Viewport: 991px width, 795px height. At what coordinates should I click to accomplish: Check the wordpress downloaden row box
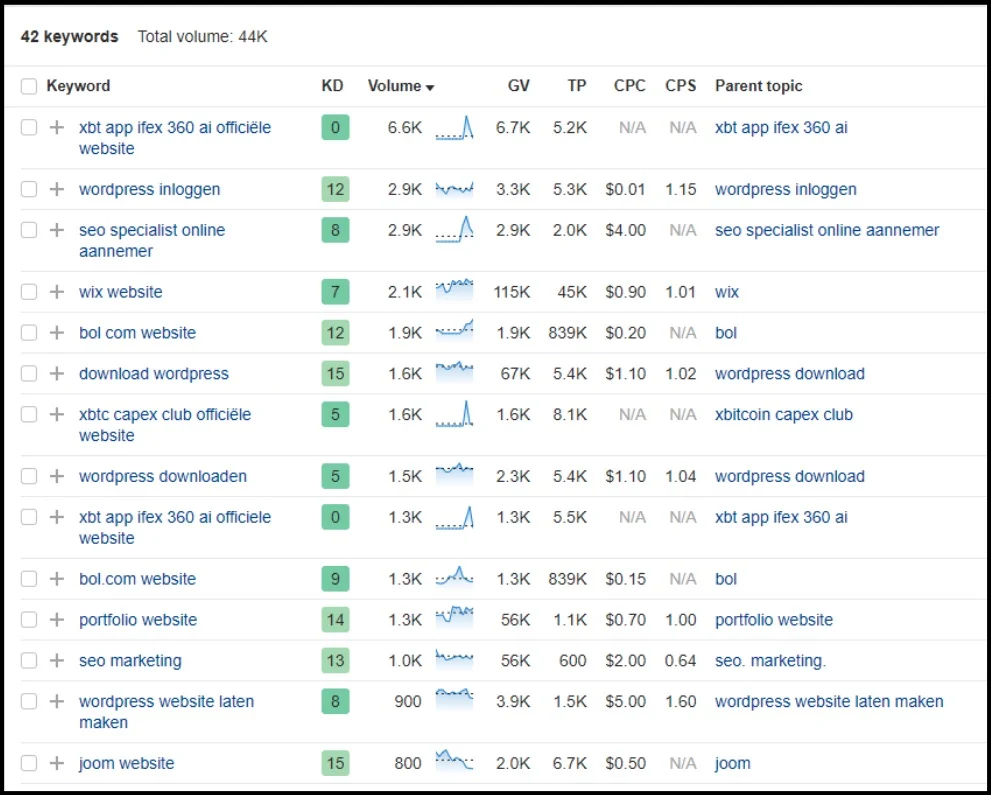coord(29,476)
